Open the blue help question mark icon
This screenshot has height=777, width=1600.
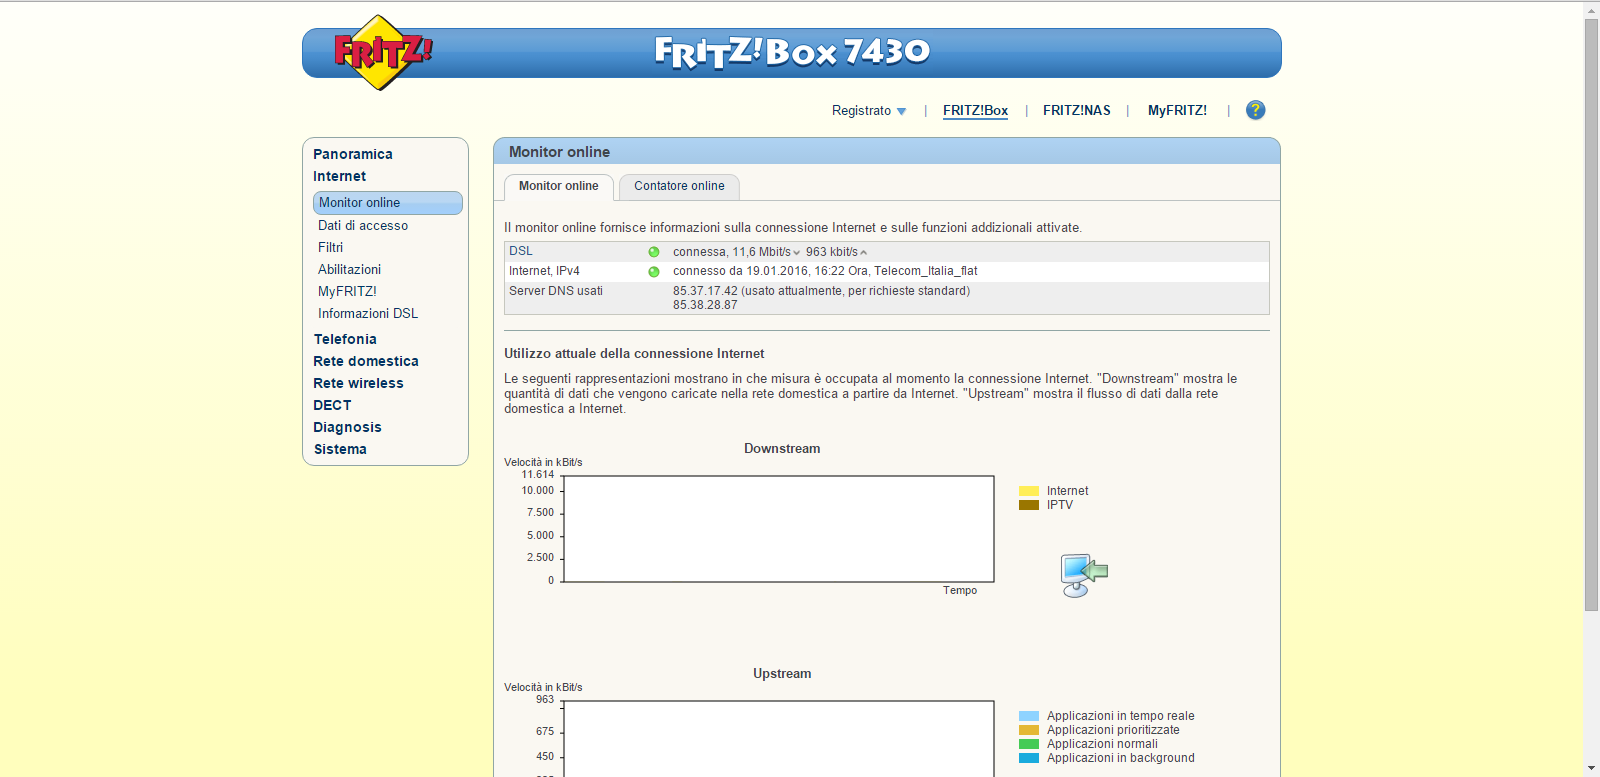(x=1255, y=110)
